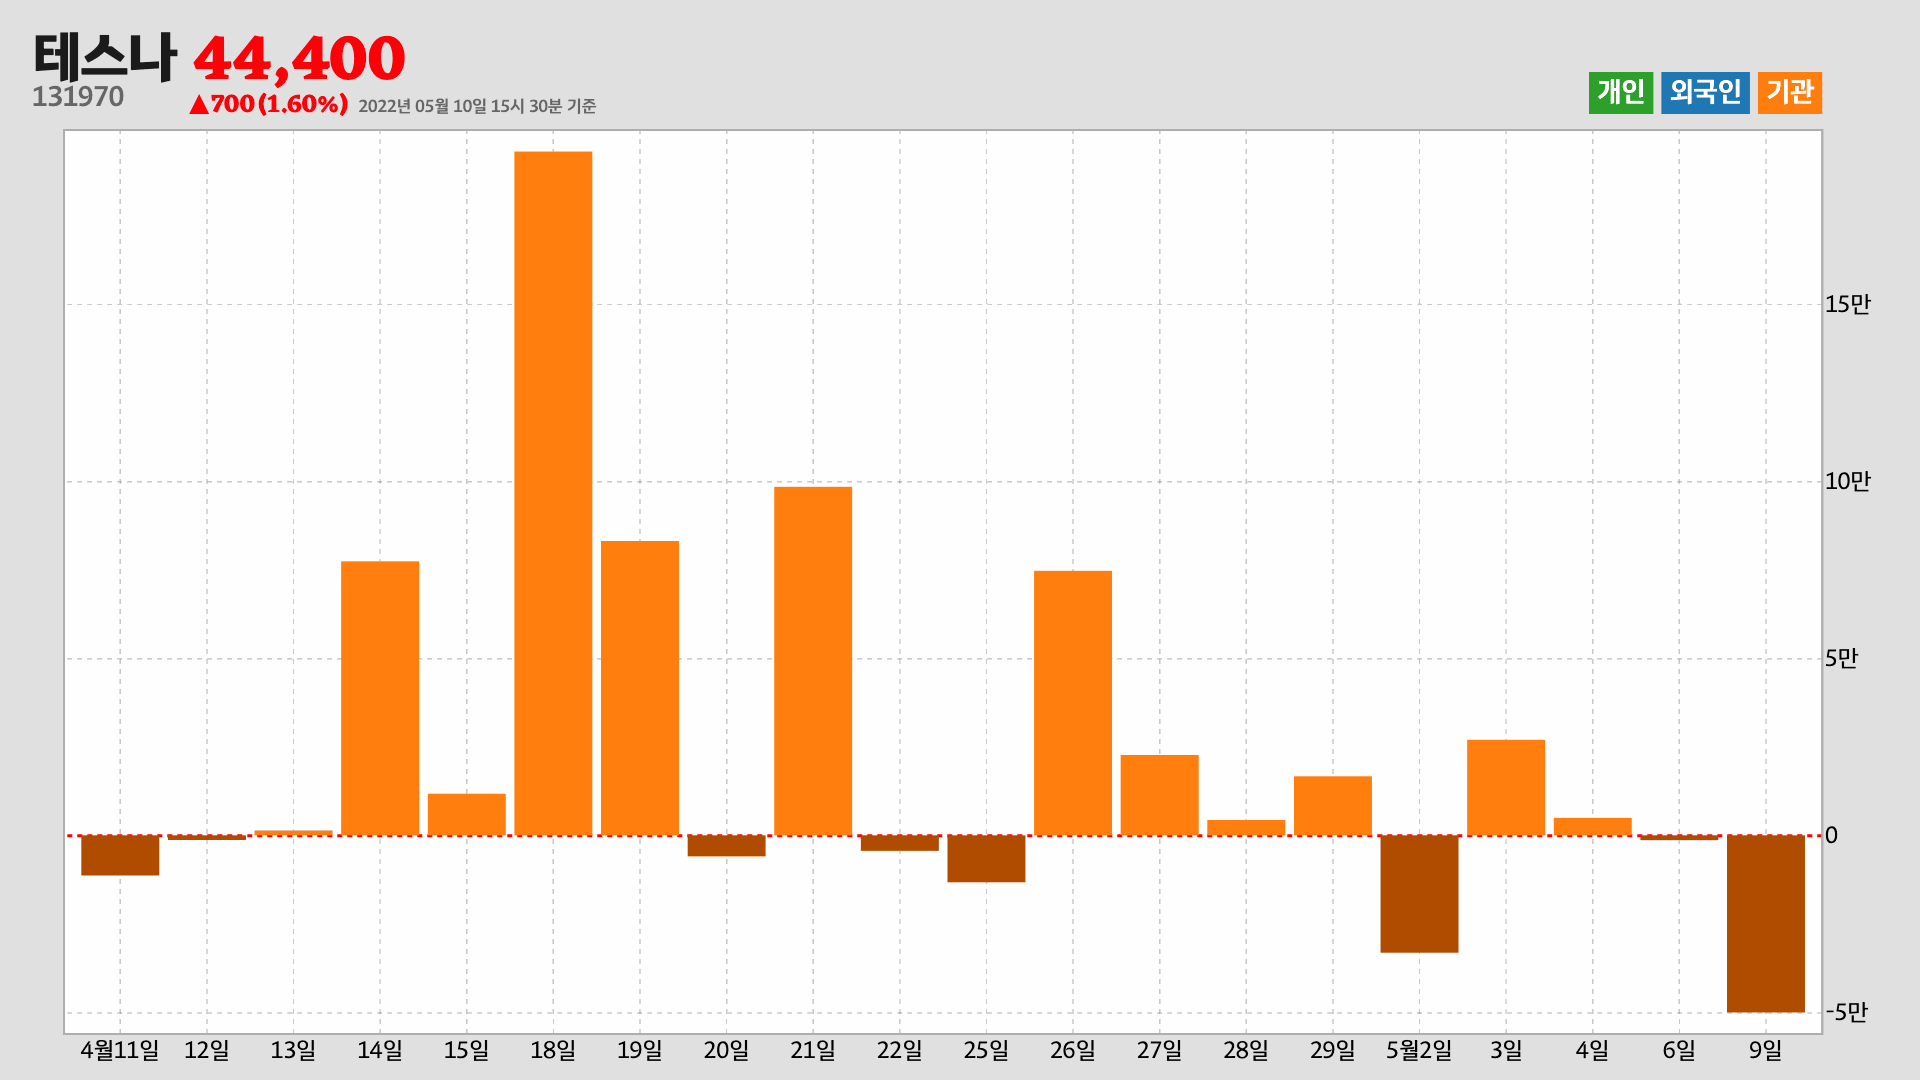Select the 외국인 legend button

coord(1705,93)
